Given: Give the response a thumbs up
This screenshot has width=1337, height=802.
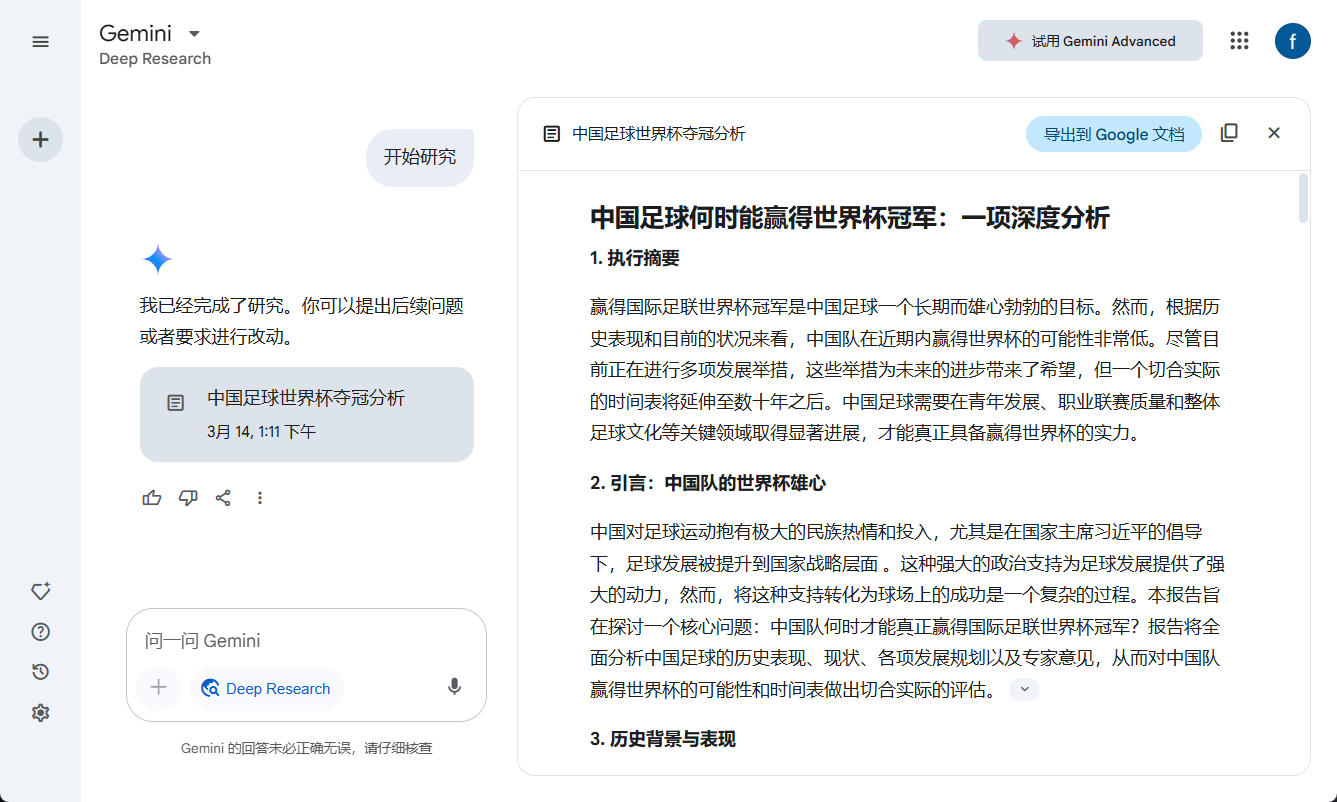Looking at the screenshot, I should click(x=151, y=497).
